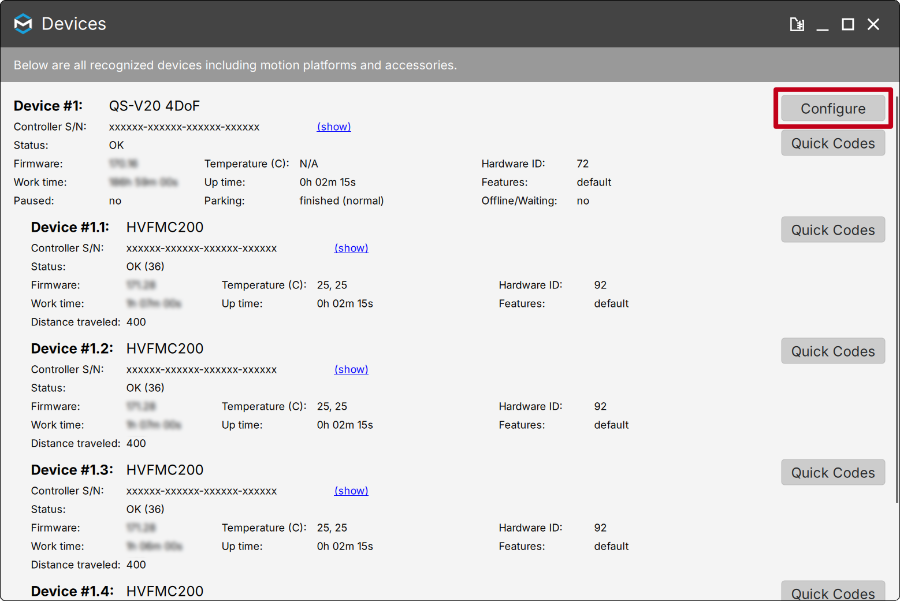Hit Quick Codes button for Device #1.4
This screenshot has height=601, width=900.
833,591
